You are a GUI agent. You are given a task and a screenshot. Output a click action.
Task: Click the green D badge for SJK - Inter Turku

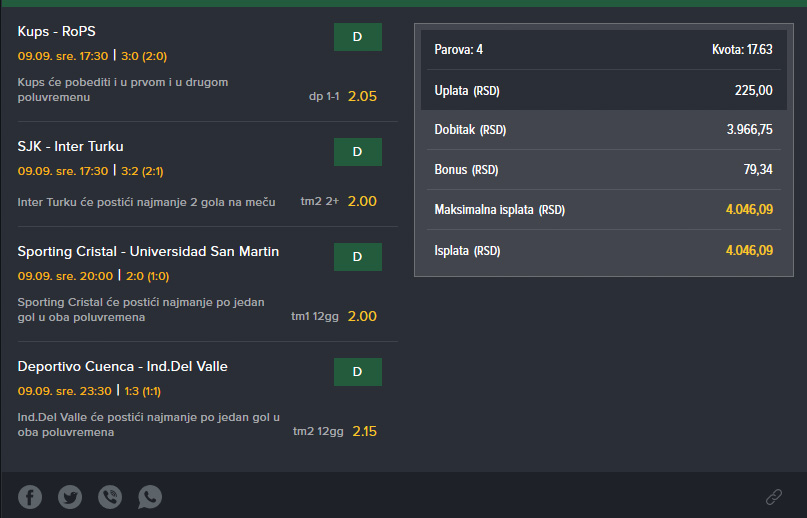[x=358, y=152]
